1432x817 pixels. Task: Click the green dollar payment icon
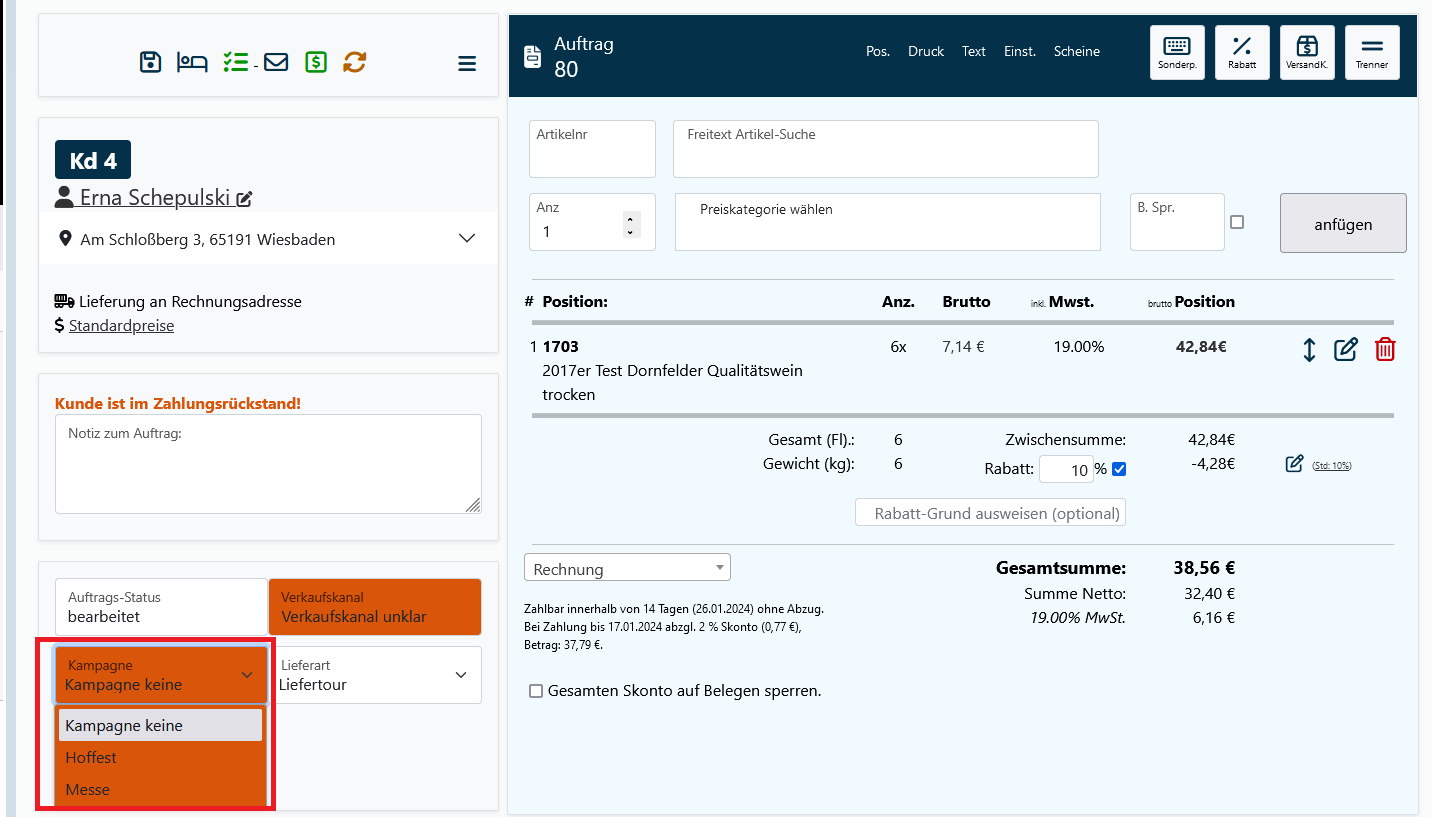click(x=316, y=62)
